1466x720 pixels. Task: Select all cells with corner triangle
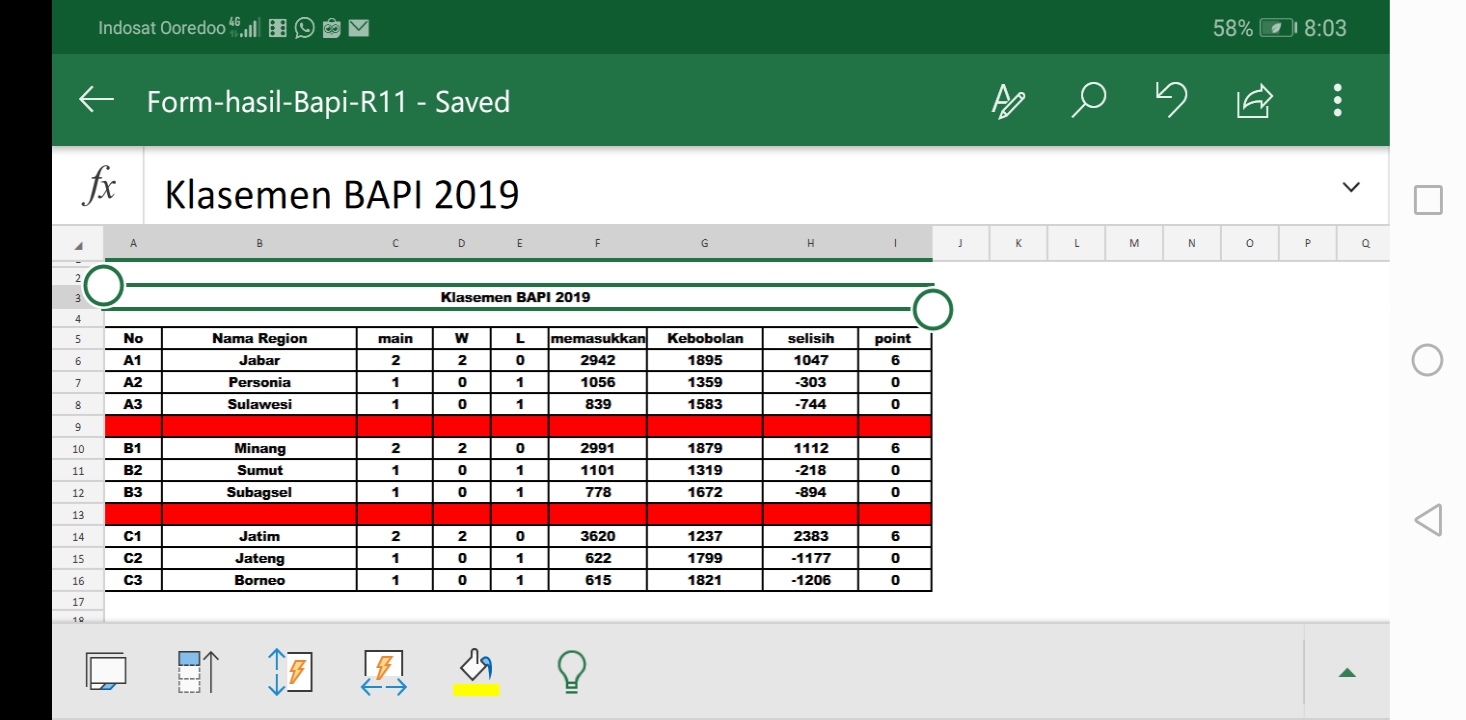tap(78, 245)
